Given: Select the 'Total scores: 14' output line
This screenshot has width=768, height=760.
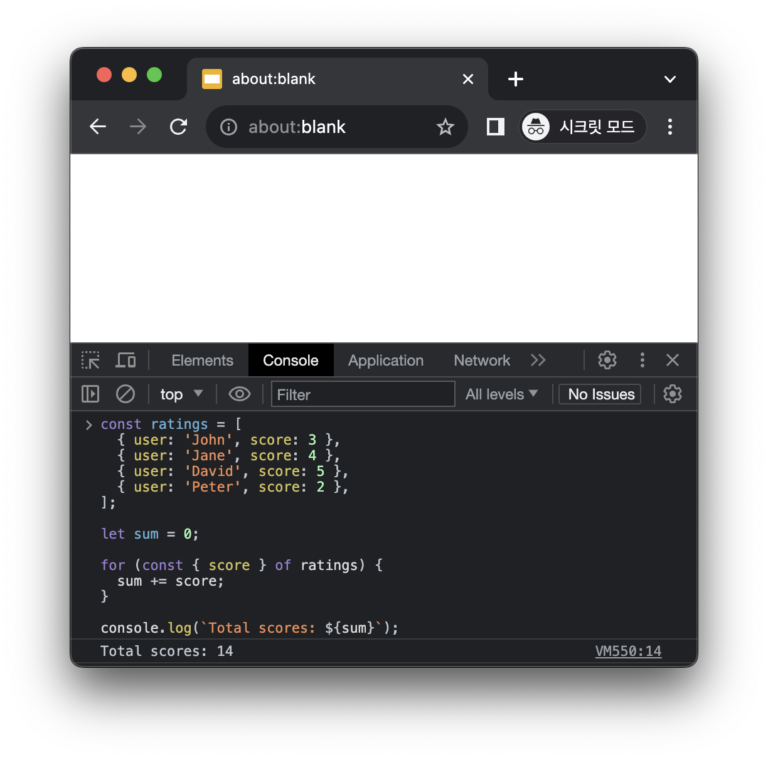Looking at the screenshot, I should click(167, 651).
